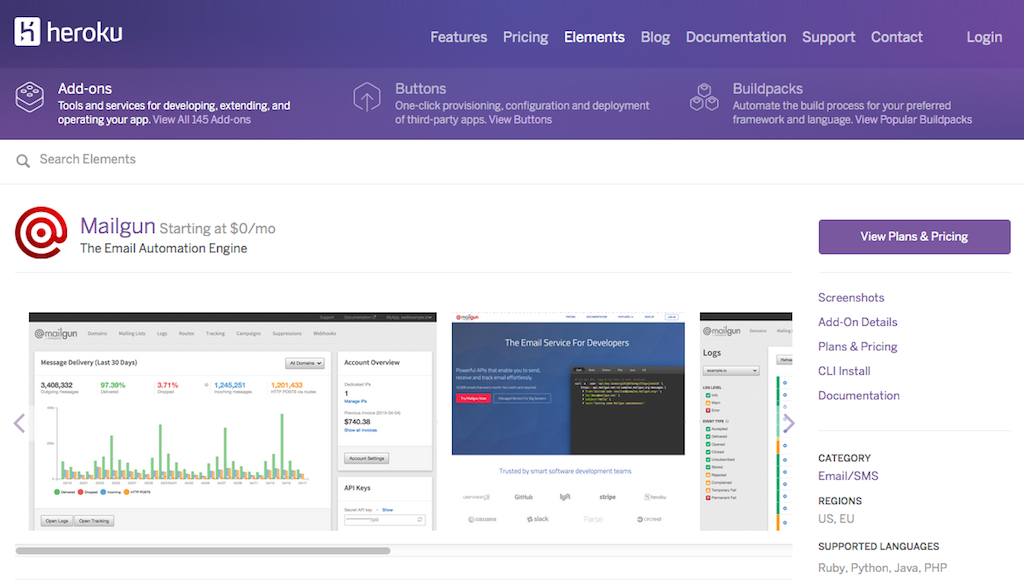Click the Buttons heading
This screenshot has width=1024, height=585.
[420, 89]
